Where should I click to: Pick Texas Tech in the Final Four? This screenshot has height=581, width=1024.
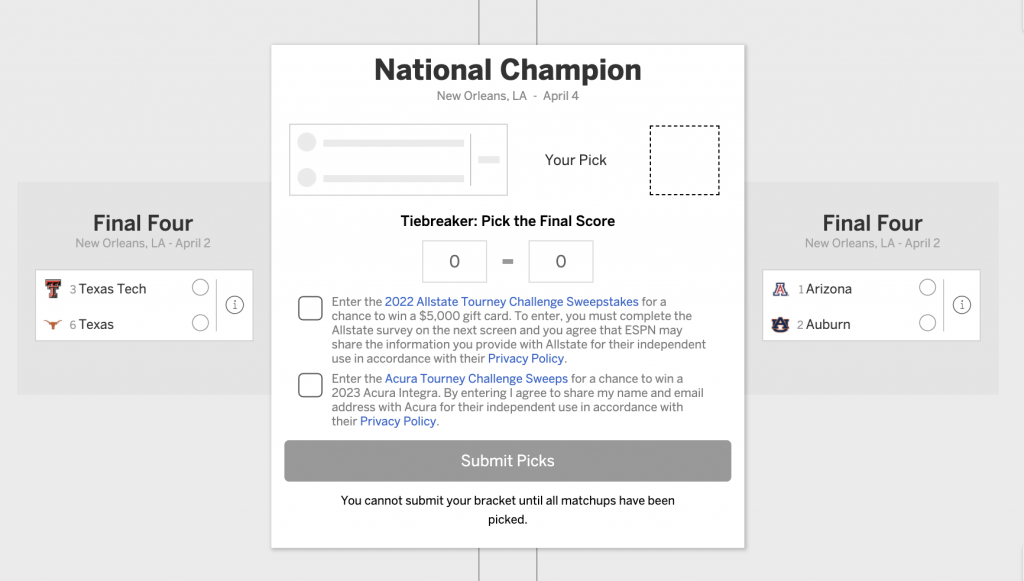(200, 287)
